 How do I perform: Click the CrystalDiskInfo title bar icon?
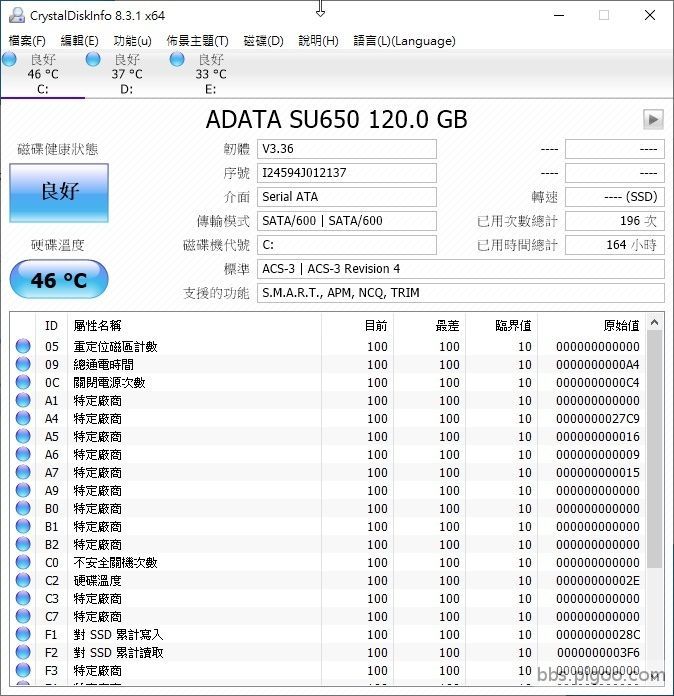point(16,16)
